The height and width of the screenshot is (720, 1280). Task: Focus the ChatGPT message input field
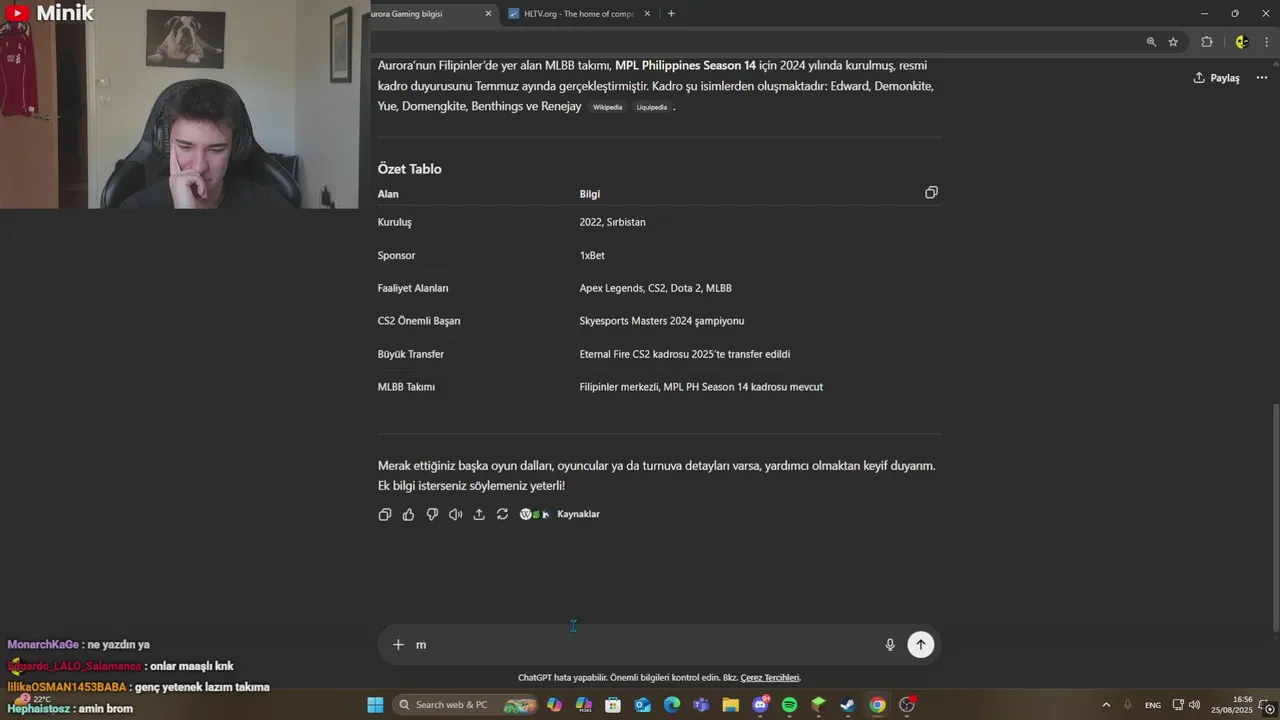(645, 645)
